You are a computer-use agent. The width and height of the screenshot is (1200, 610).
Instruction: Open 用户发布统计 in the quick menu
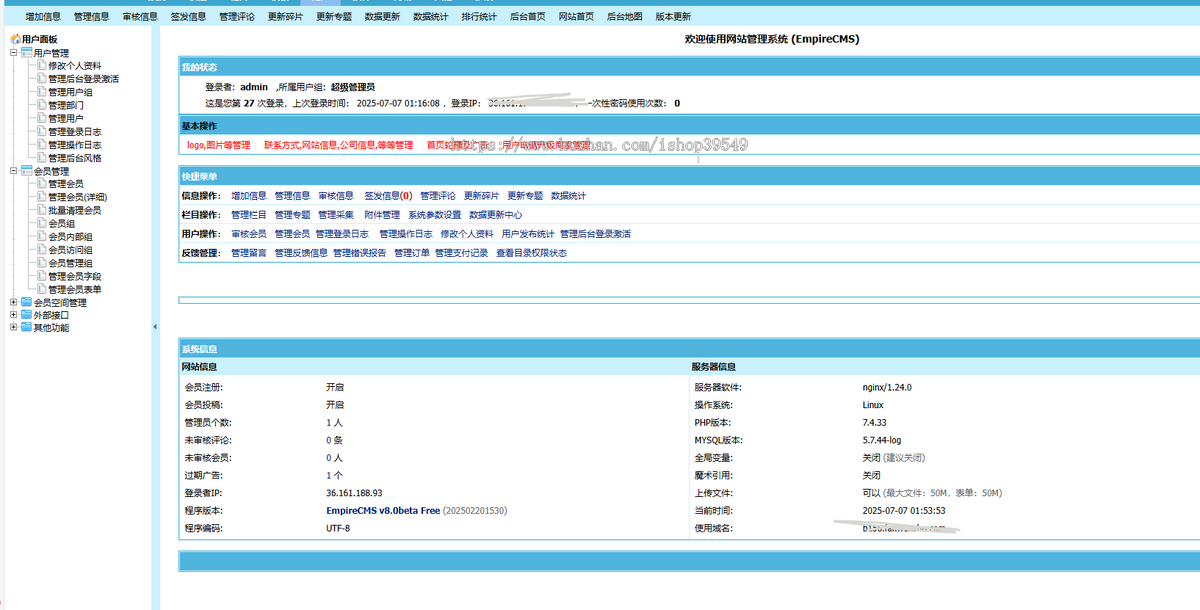(x=528, y=234)
